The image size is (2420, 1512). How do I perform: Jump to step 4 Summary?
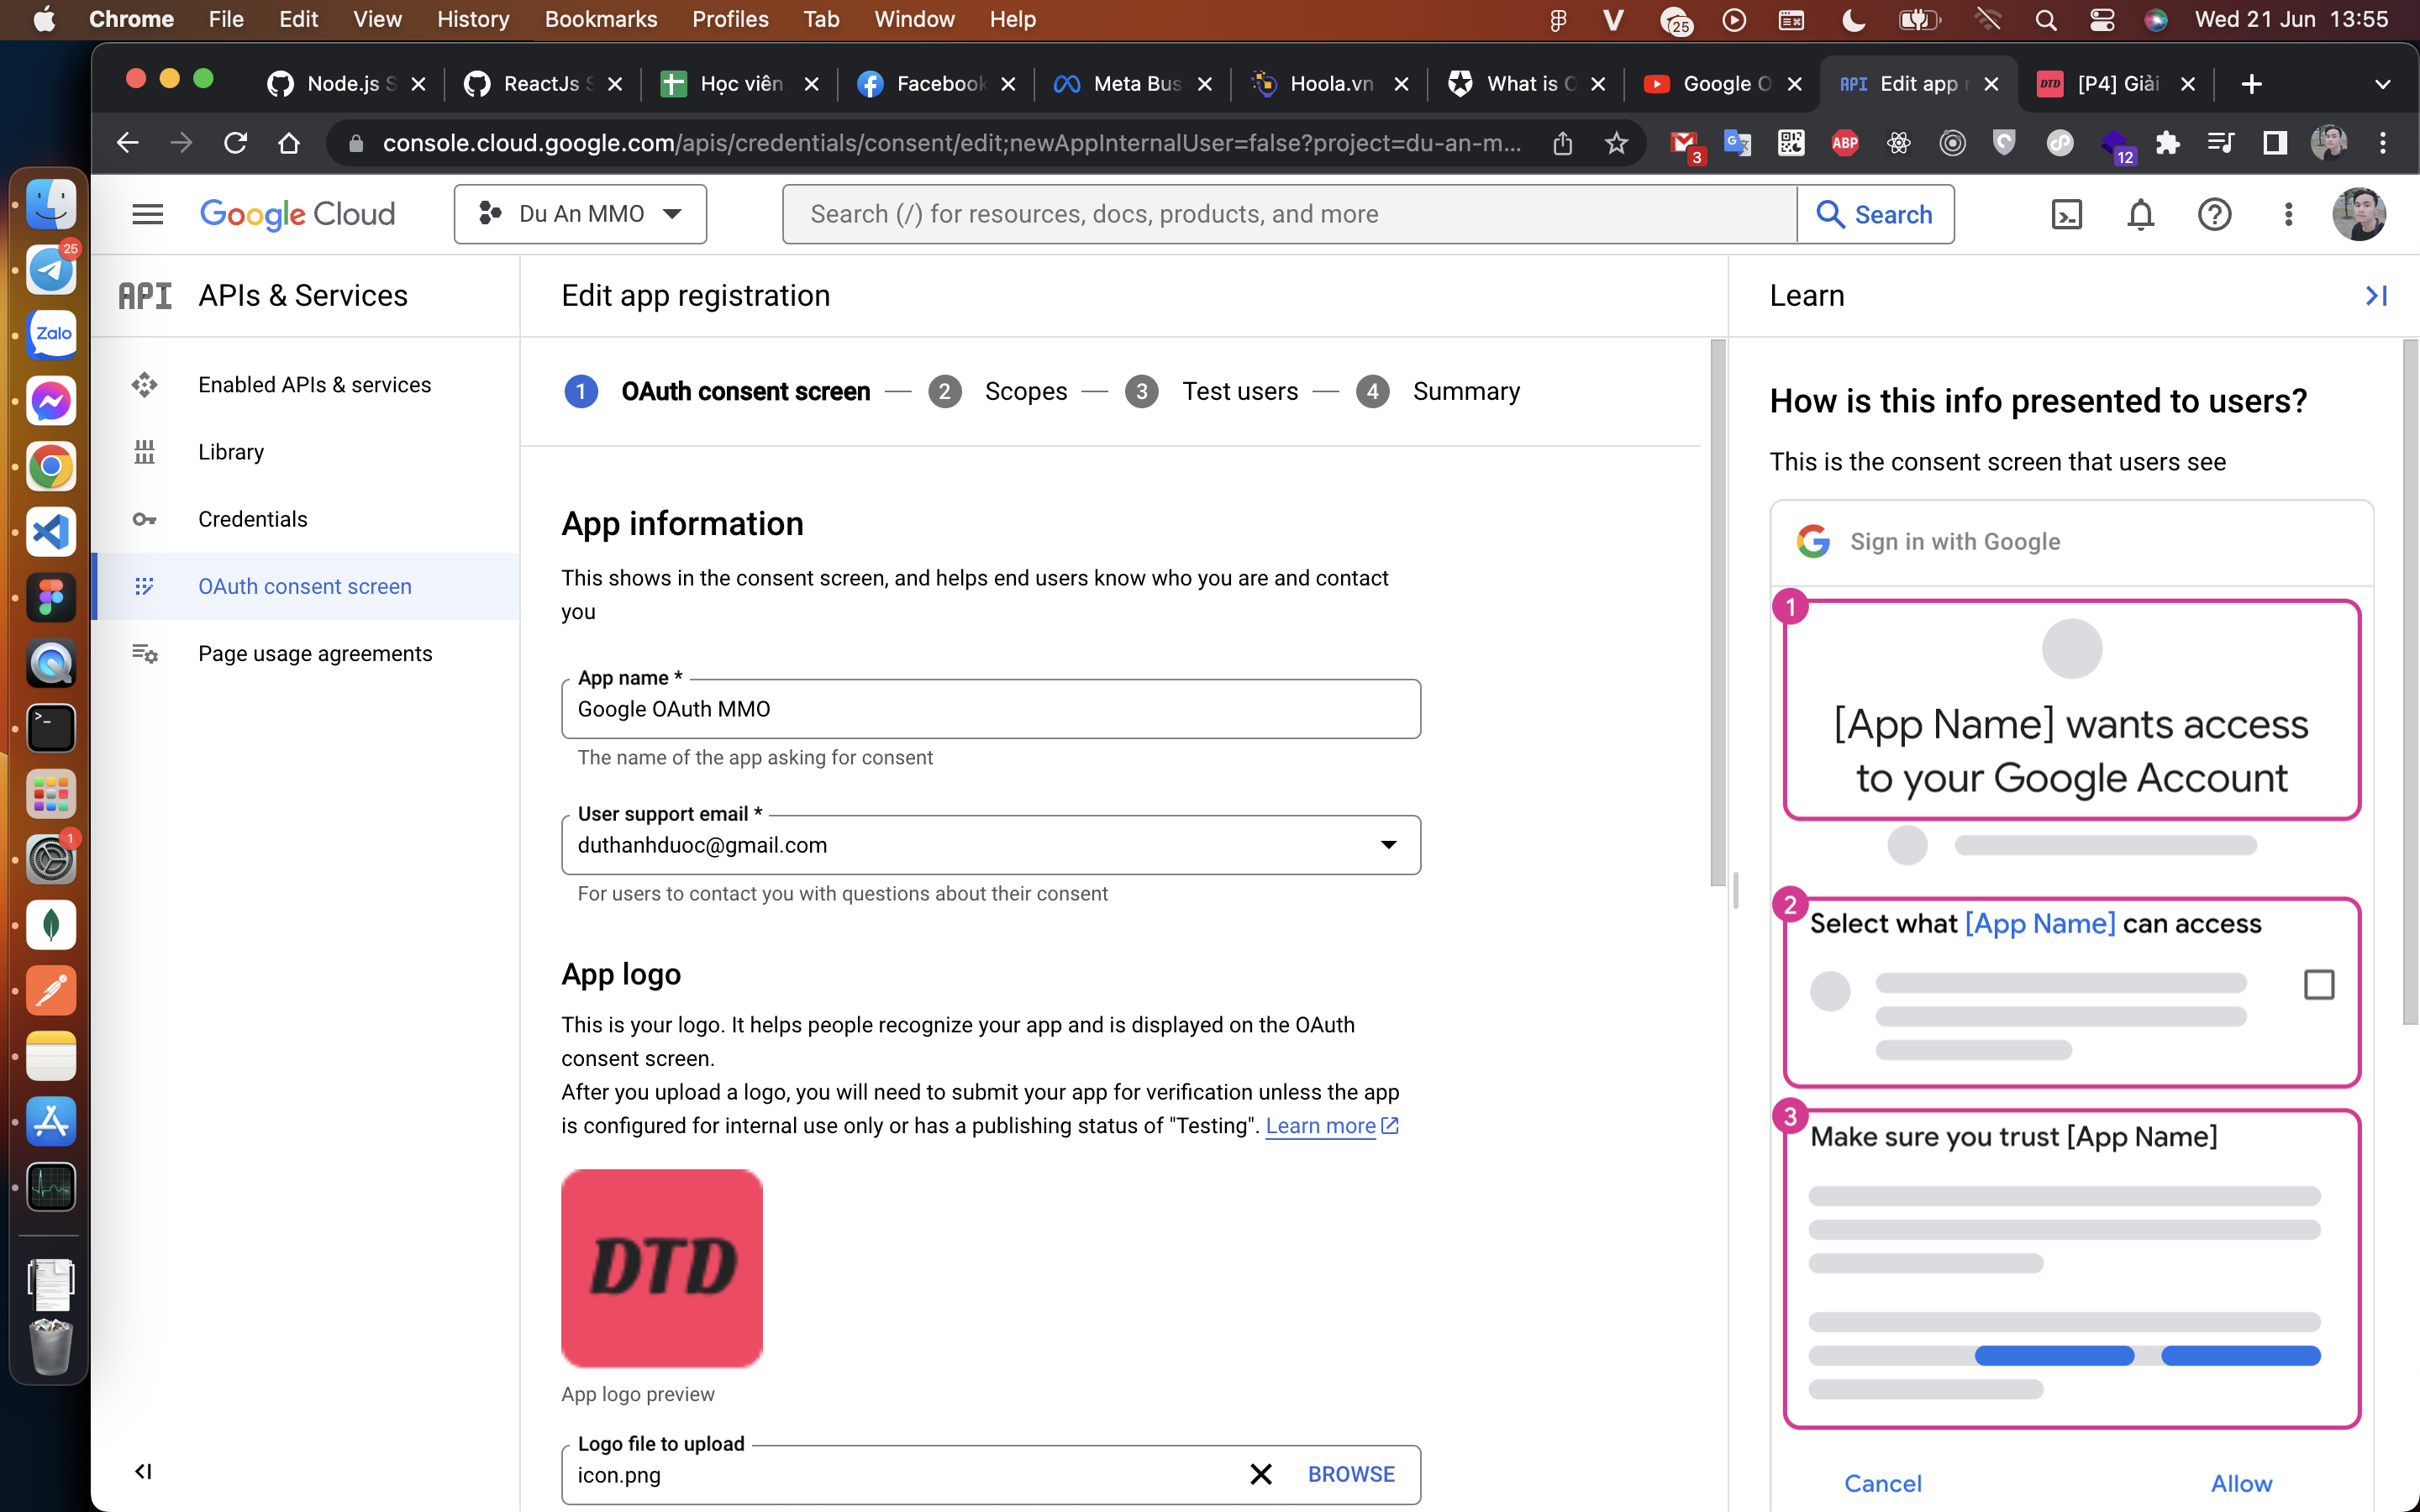(x=1438, y=391)
